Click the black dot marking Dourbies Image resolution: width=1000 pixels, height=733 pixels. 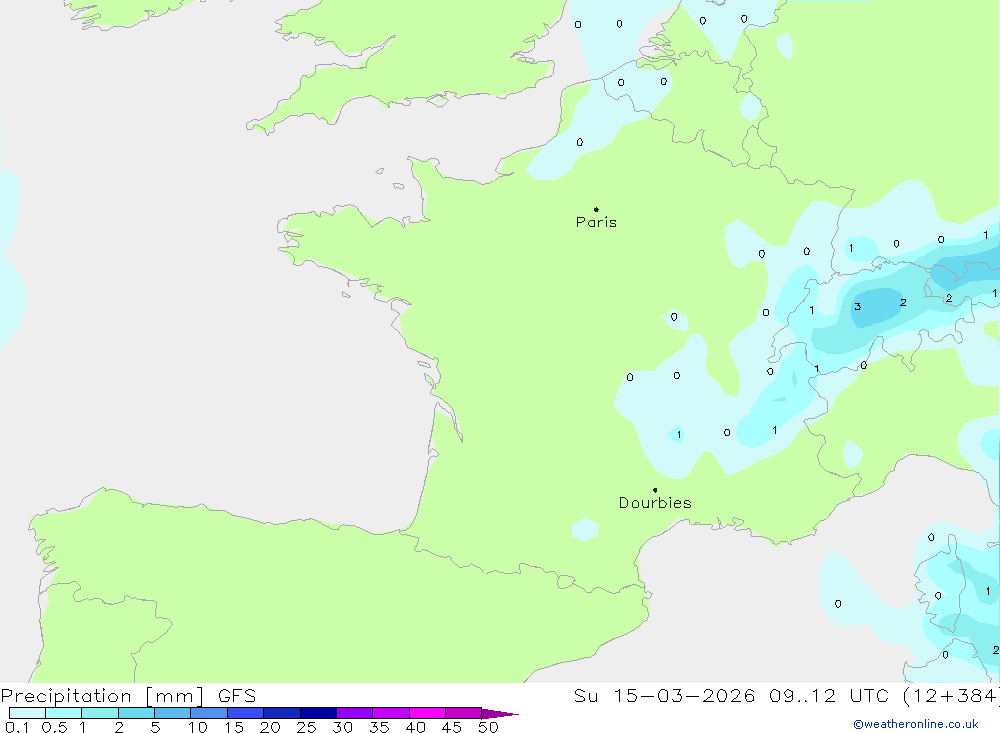(655, 490)
